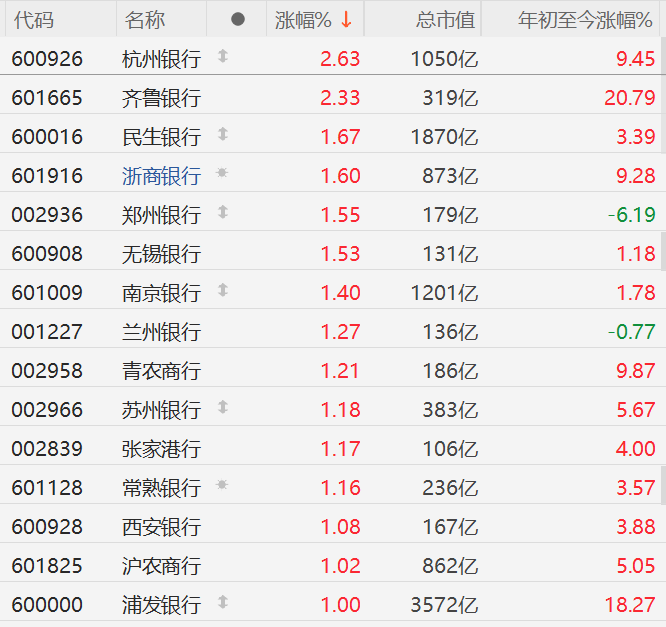The height and width of the screenshot is (627, 666).
Task: Click year-to-date value 9.87
Action: pyautogui.click(x=635, y=371)
